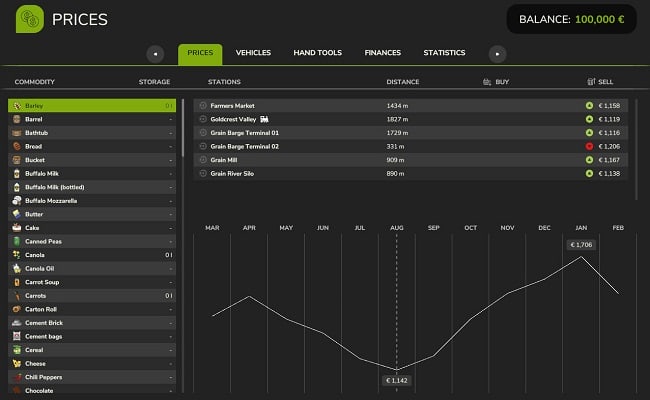
Task: Select the Grain Barge Terminal 01 station
Action: tap(245, 132)
